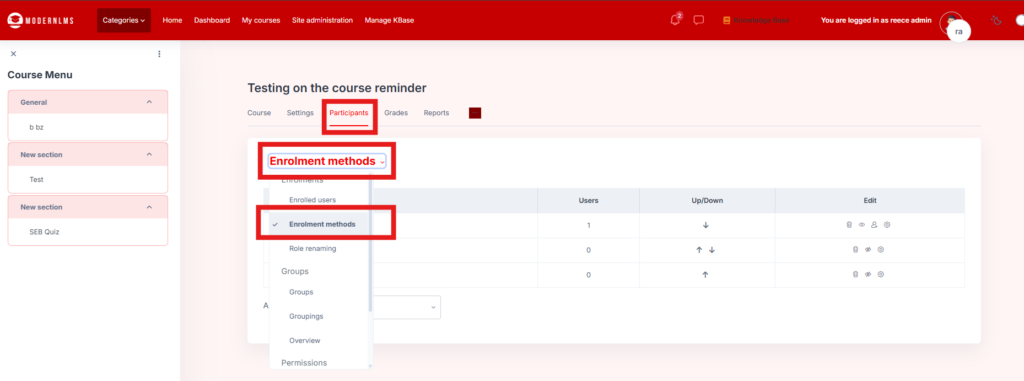Open the SEB Quiz activity
The width and height of the screenshot is (1024, 381).
(44, 231)
